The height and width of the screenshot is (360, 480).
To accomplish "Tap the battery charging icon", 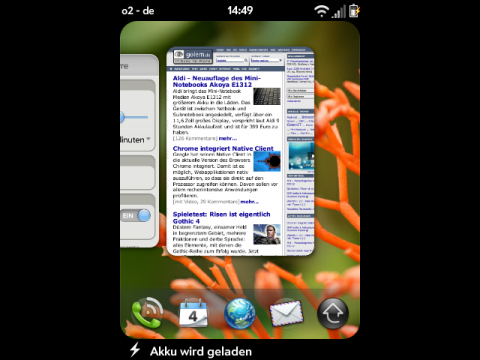I will click(x=354, y=11).
